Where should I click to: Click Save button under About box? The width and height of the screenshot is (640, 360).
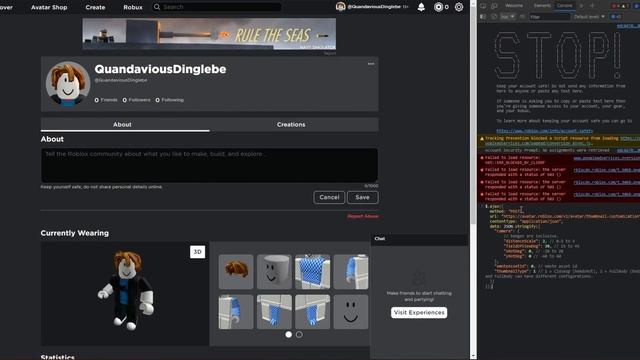click(x=362, y=197)
